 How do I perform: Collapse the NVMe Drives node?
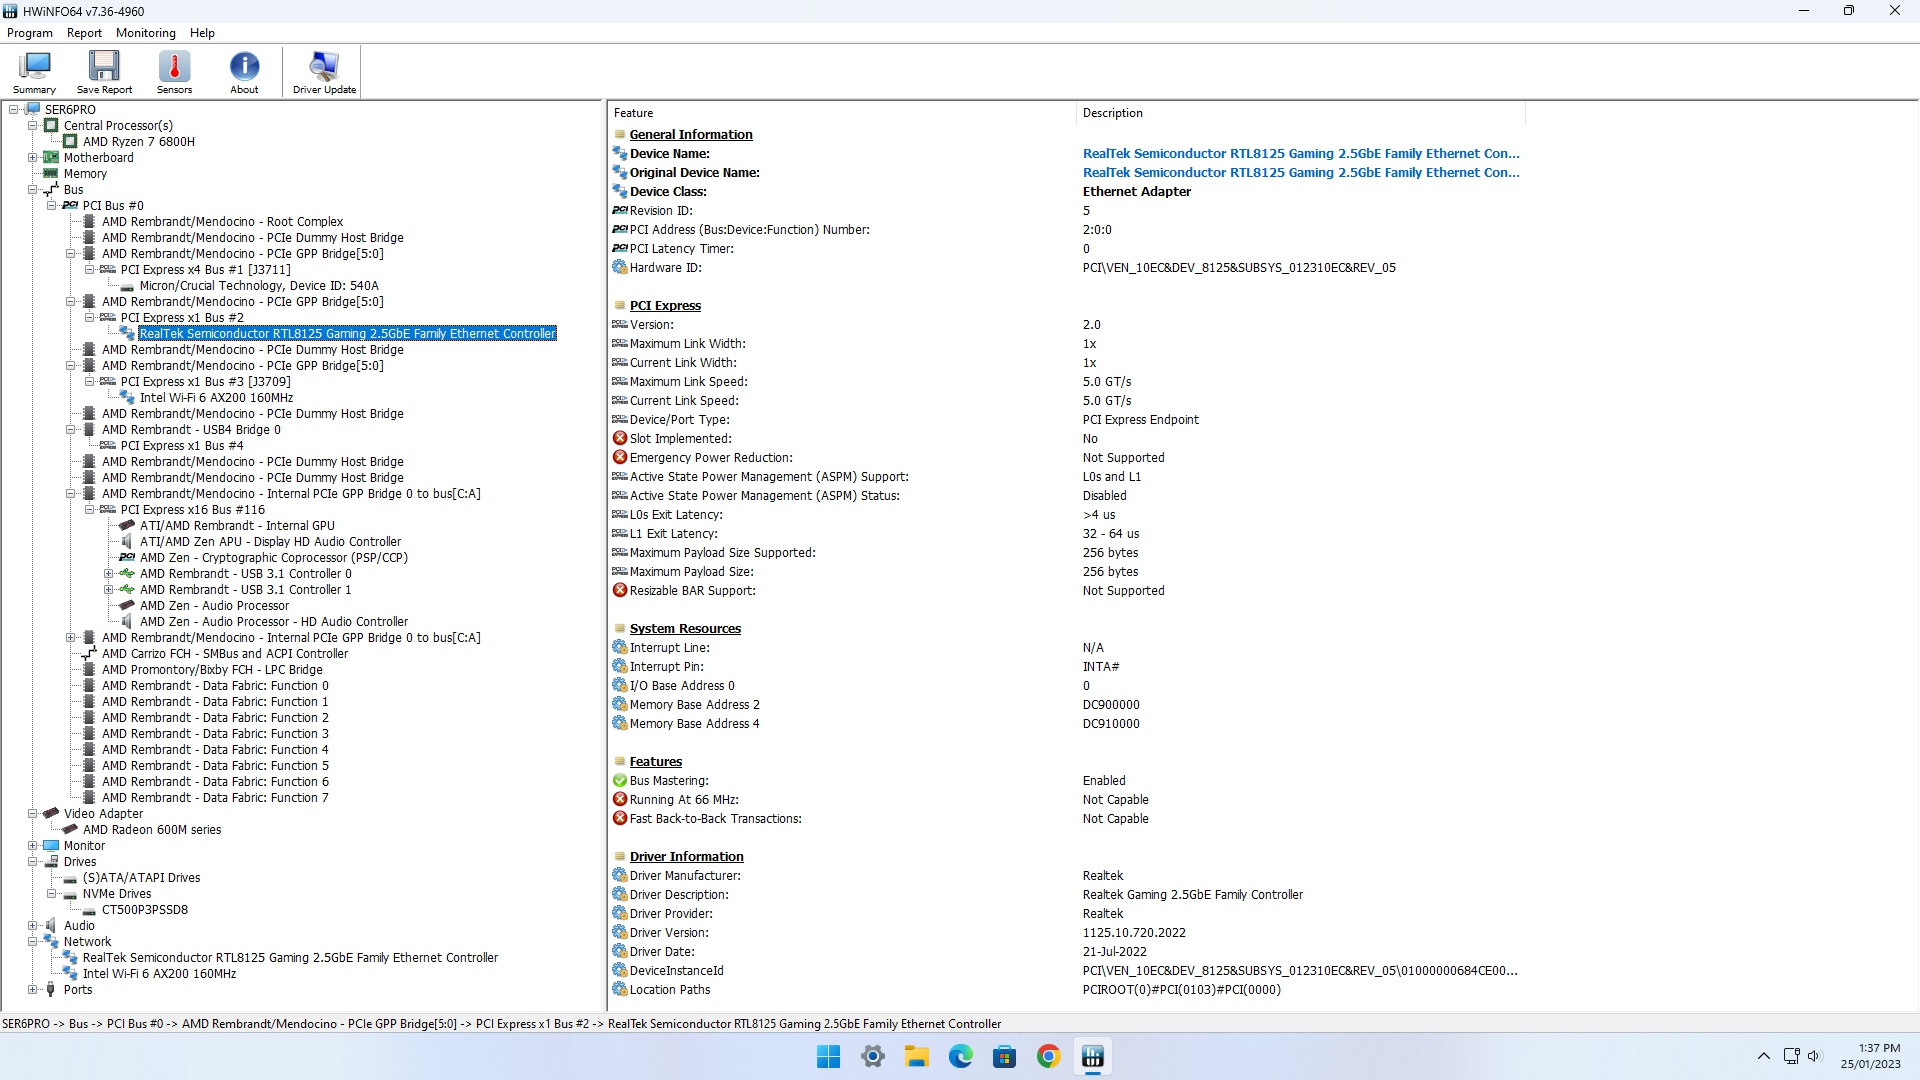click(x=52, y=894)
